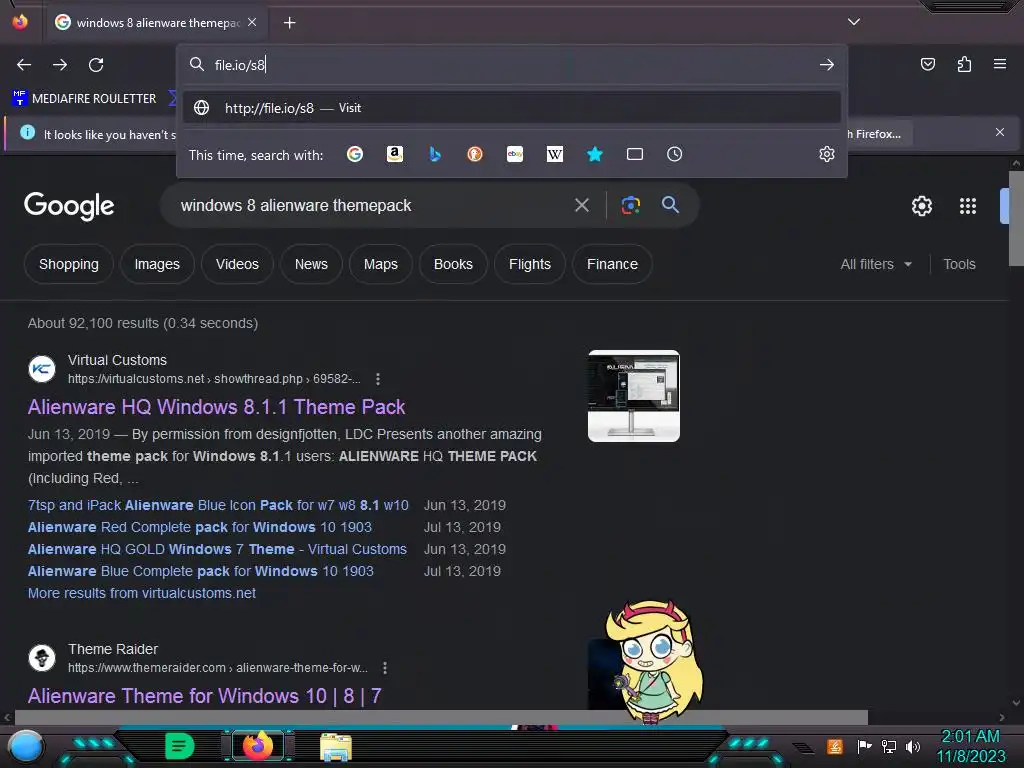Open Alienware Blue Complete pack link

coord(200,571)
